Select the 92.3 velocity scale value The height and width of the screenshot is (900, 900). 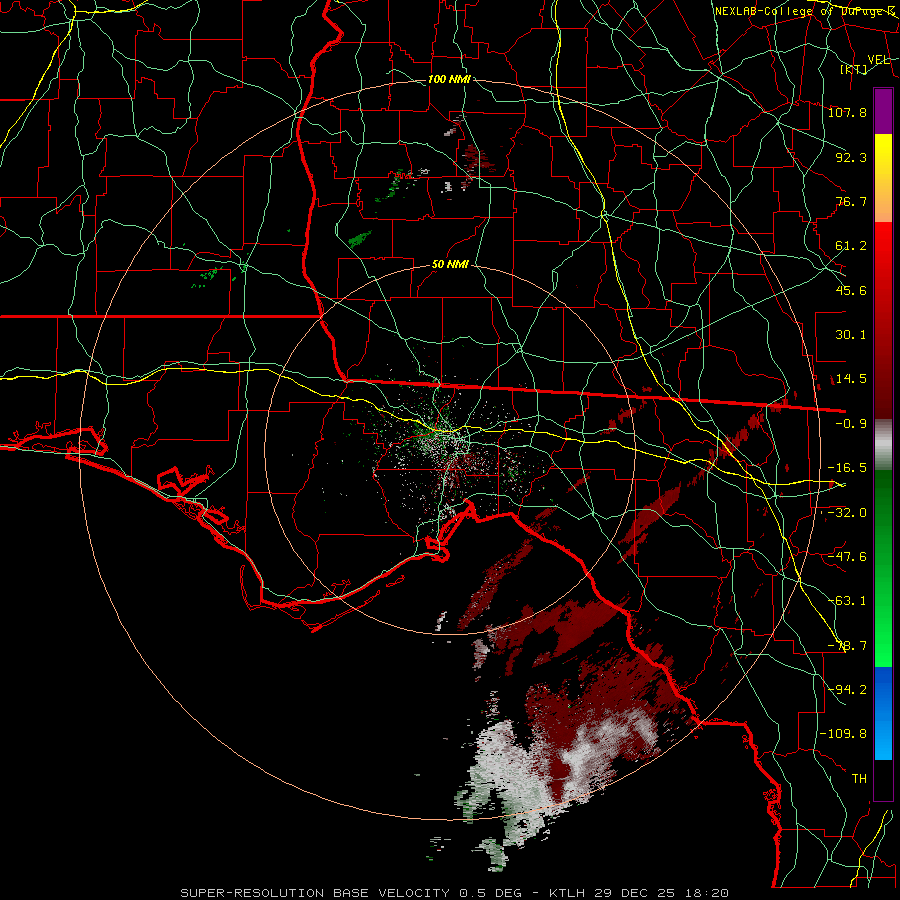click(851, 157)
